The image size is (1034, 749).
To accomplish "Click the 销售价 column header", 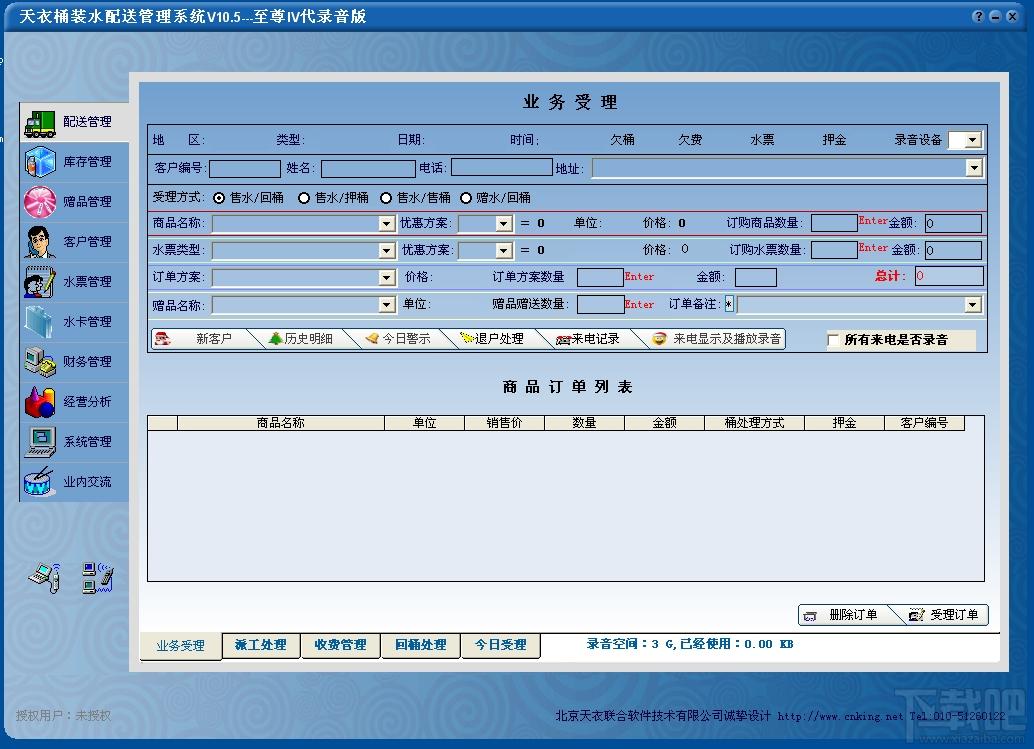I will pos(504,423).
